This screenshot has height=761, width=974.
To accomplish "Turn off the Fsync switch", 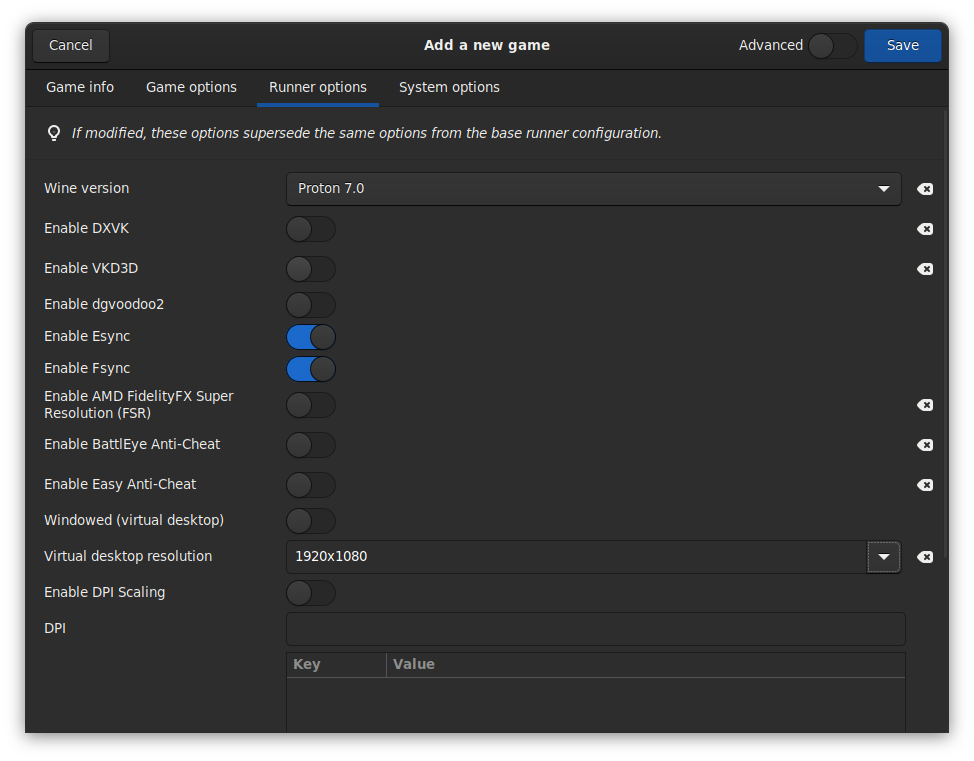I will (311, 369).
